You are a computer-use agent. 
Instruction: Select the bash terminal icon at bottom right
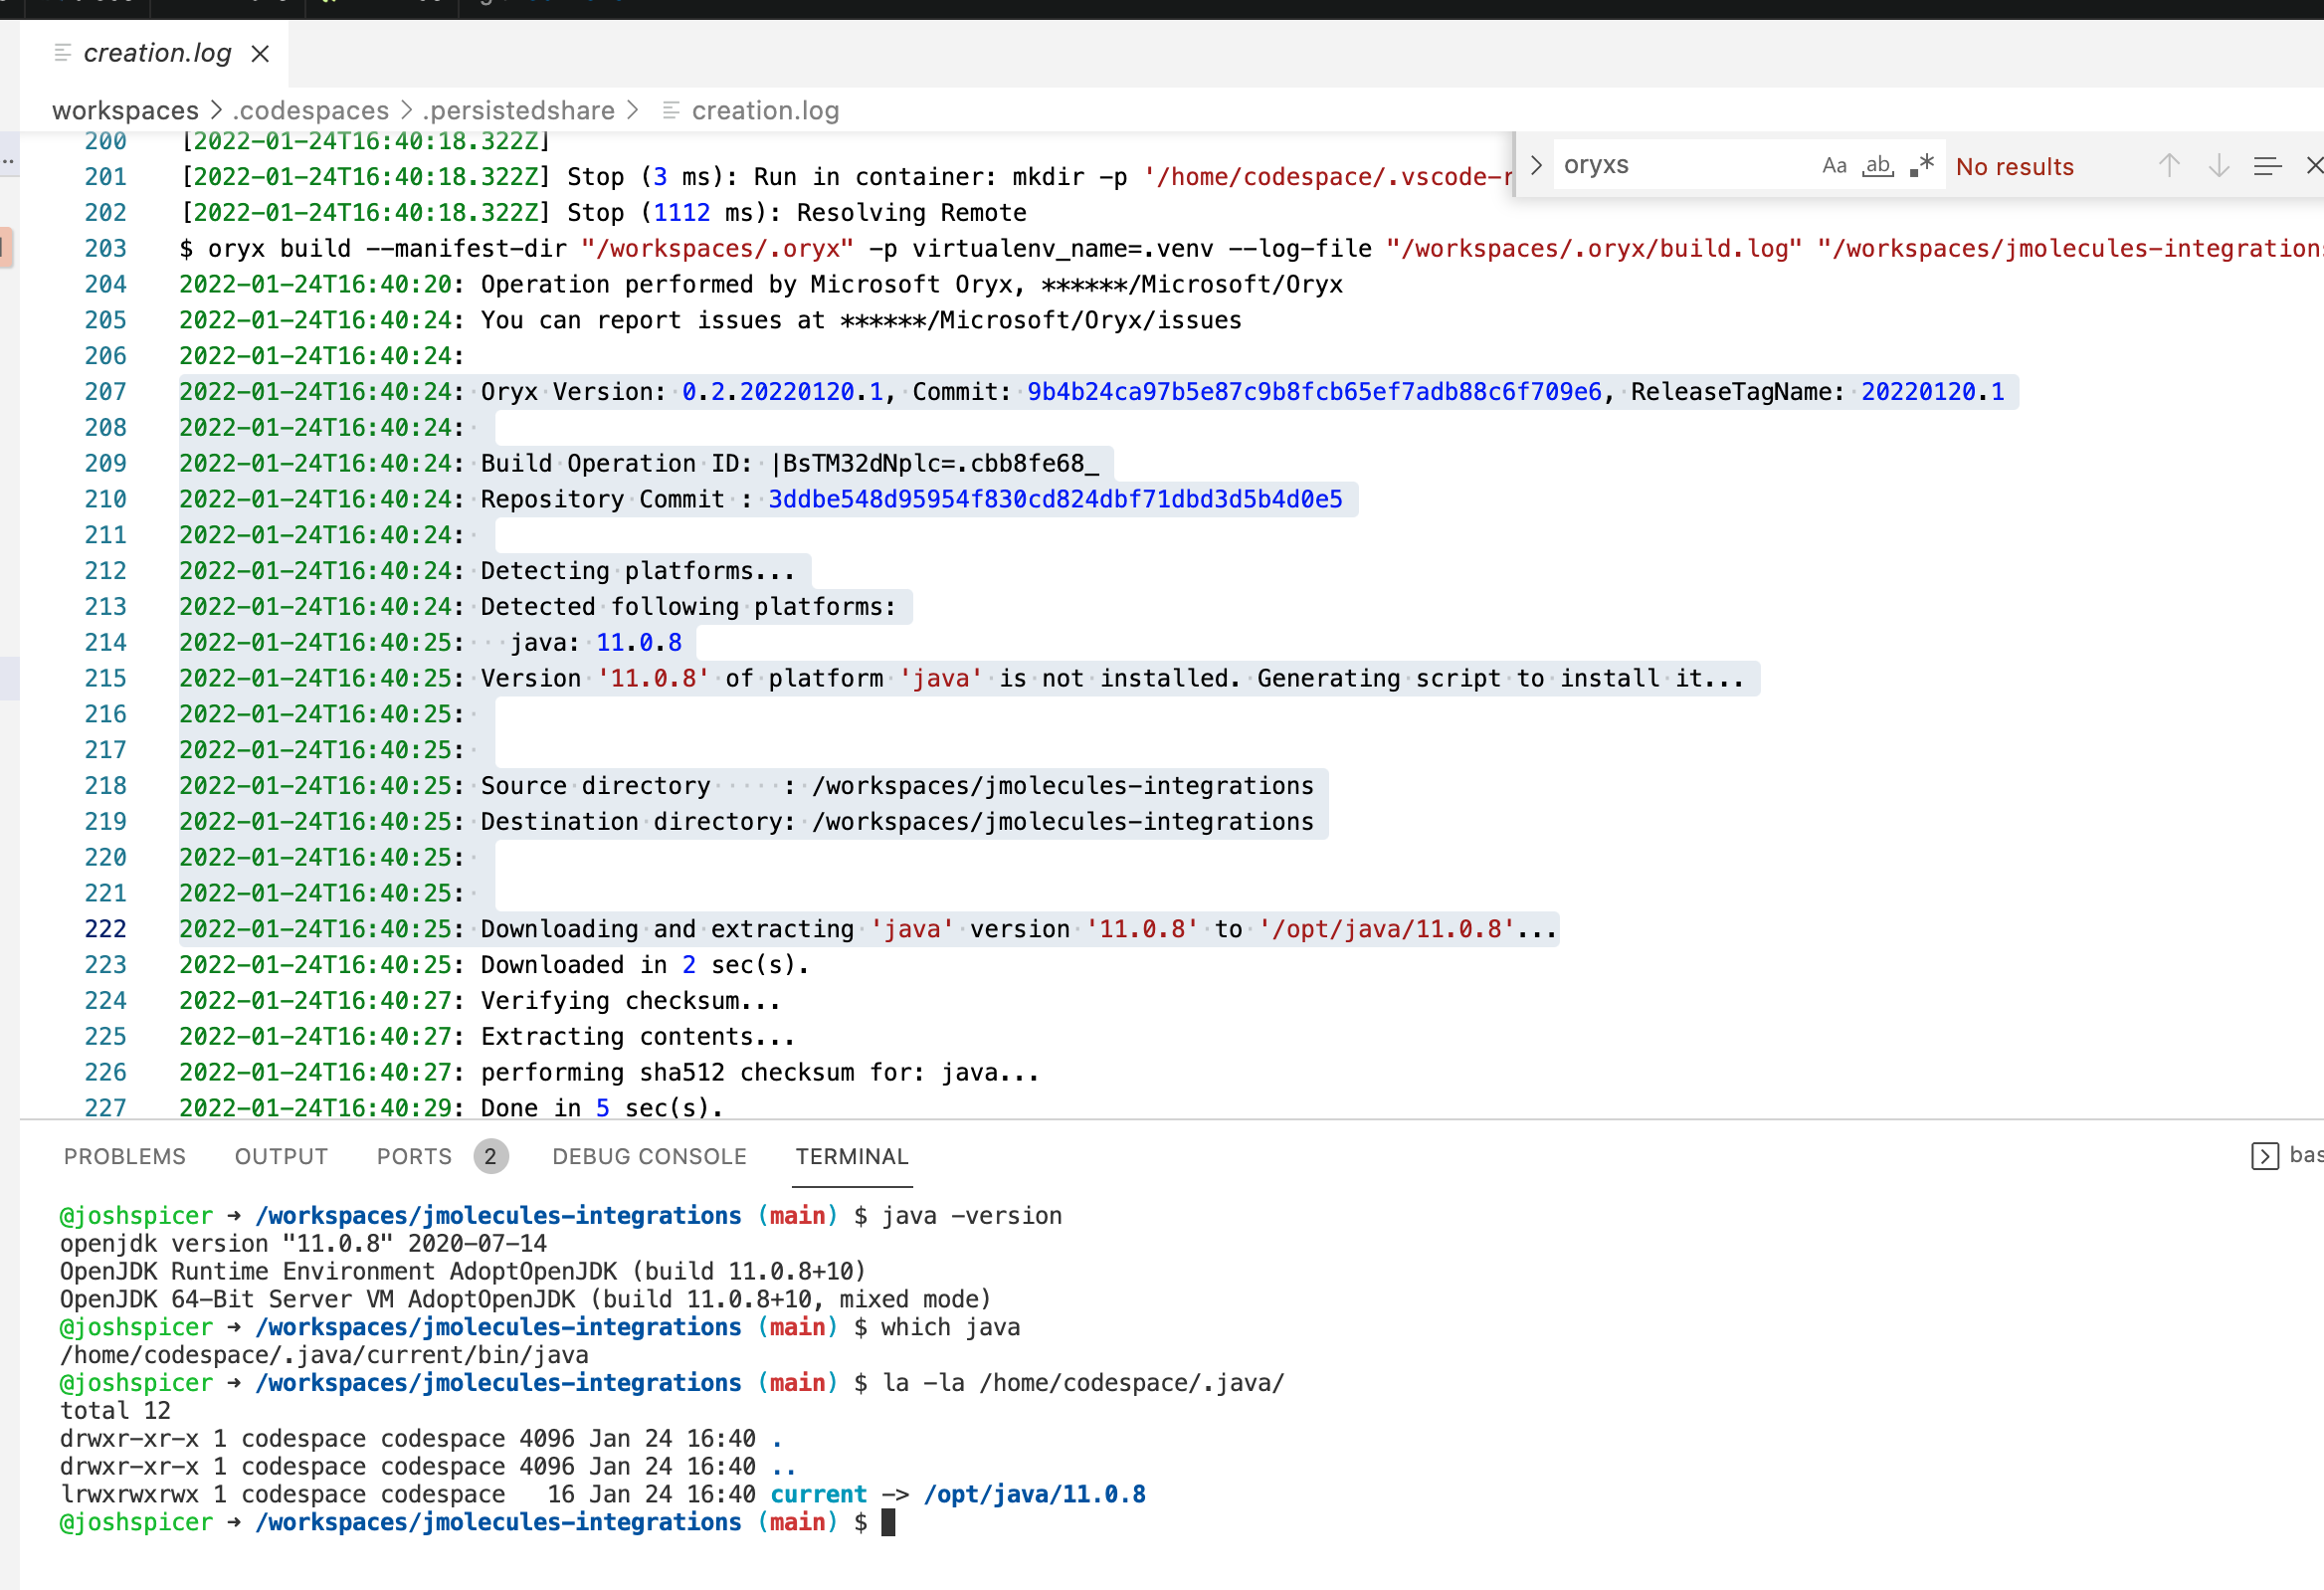pyautogui.click(x=2264, y=1156)
